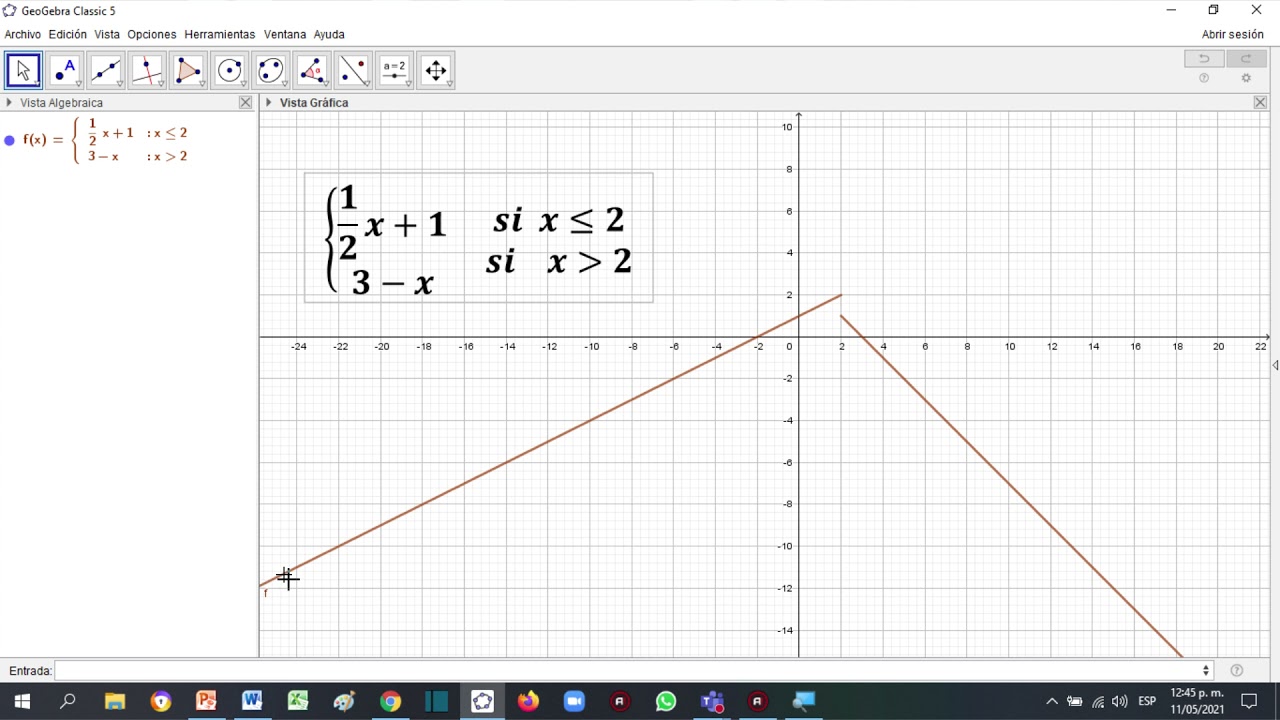Image resolution: width=1280 pixels, height=720 pixels.
Task: Open the Herramientas menu
Action: [x=220, y=34]
